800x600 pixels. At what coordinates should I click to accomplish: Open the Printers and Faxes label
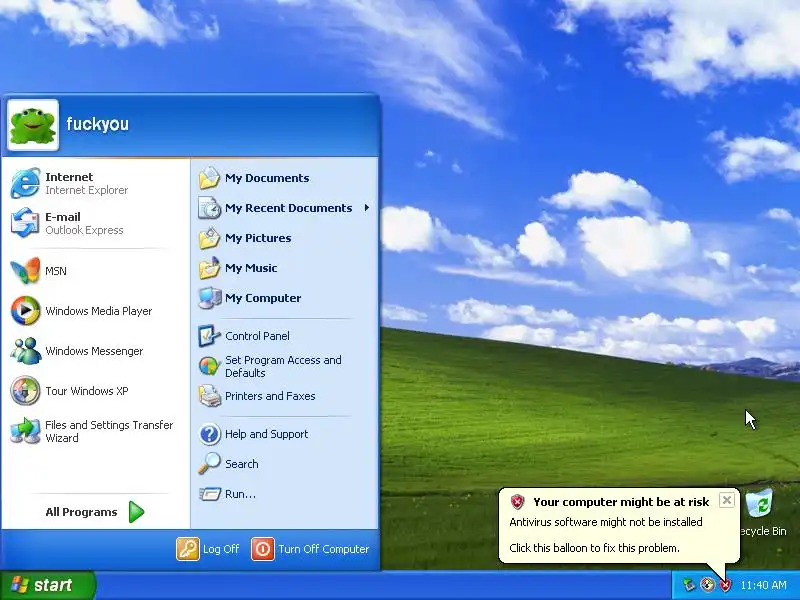click(270, 396)
